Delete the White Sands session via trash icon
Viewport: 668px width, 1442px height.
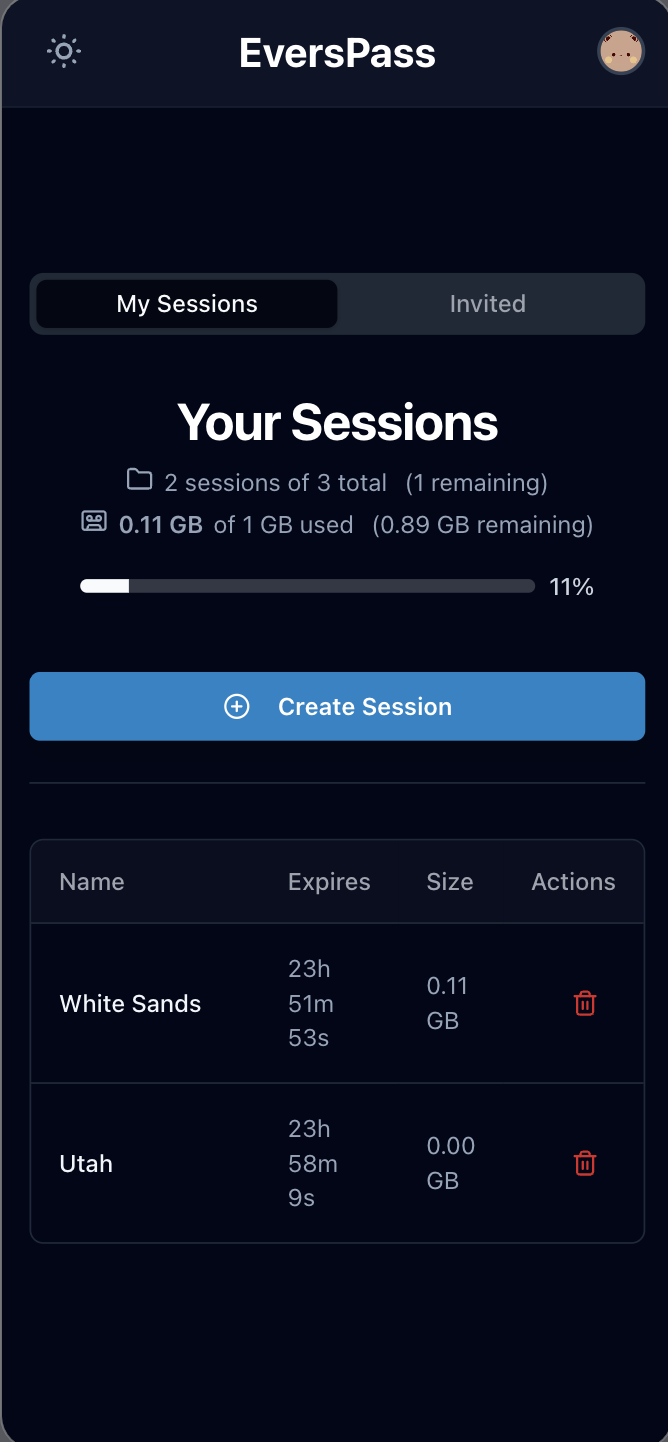coord(585,1003)
